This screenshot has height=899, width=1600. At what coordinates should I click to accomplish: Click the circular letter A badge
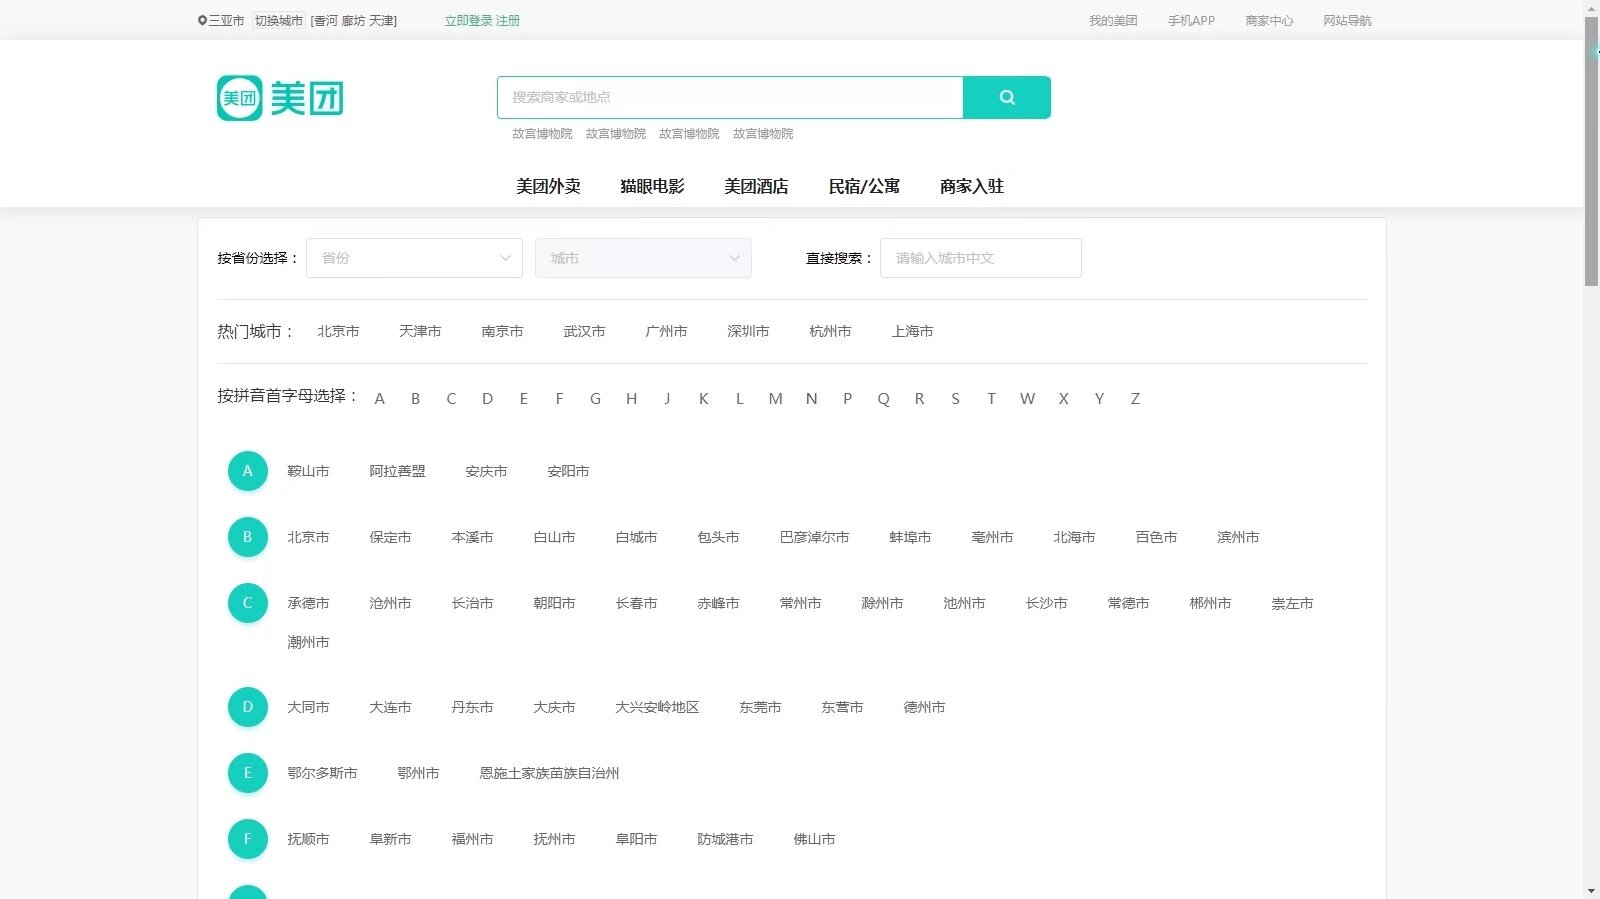point(248,471)
